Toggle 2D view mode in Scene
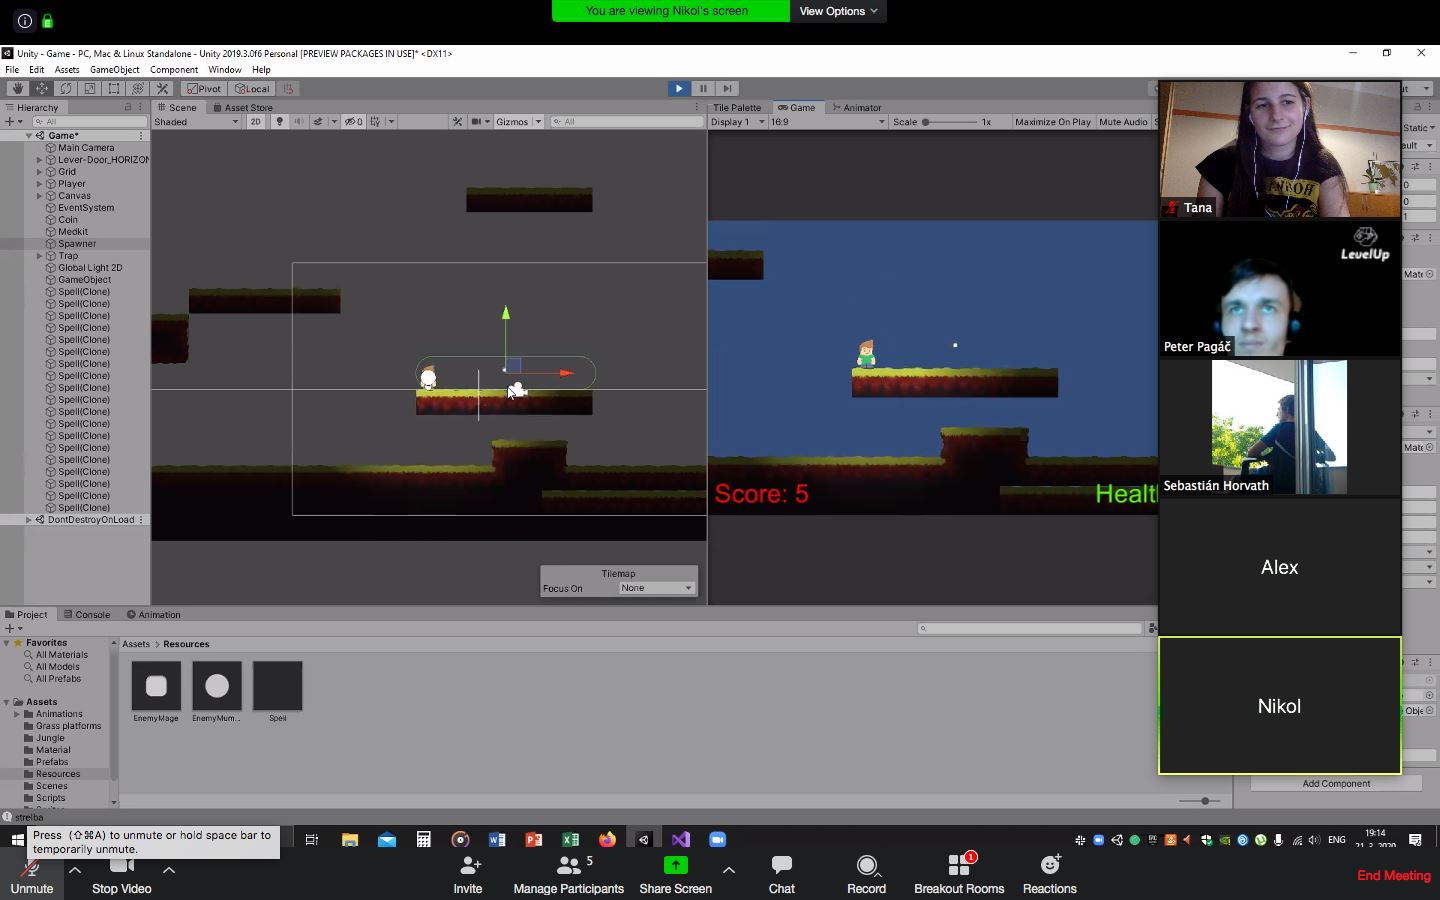The height and width of the screenshot is (900, 1440). point(255,121)
